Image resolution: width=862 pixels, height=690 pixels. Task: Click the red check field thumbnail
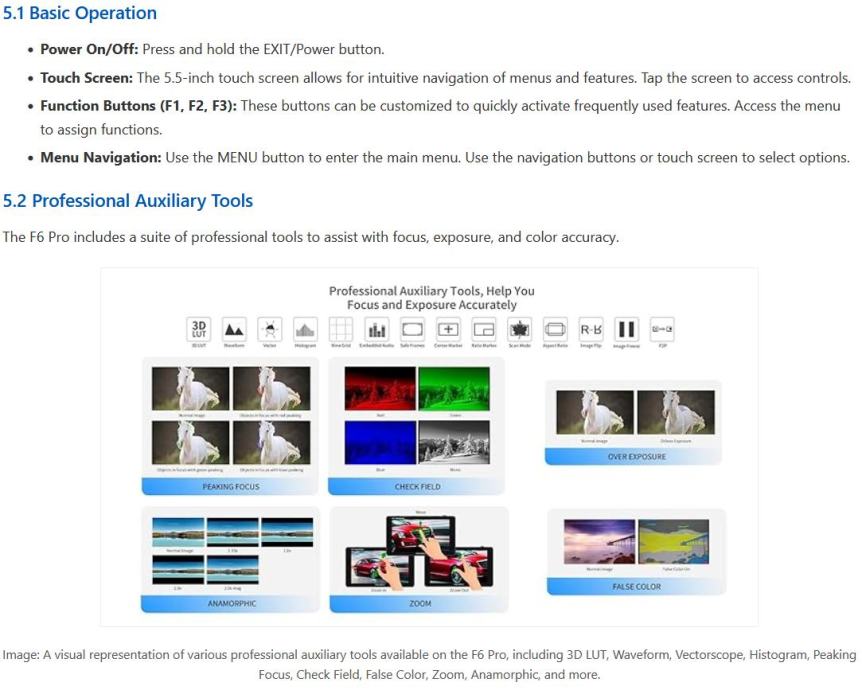tap(379, 388)
